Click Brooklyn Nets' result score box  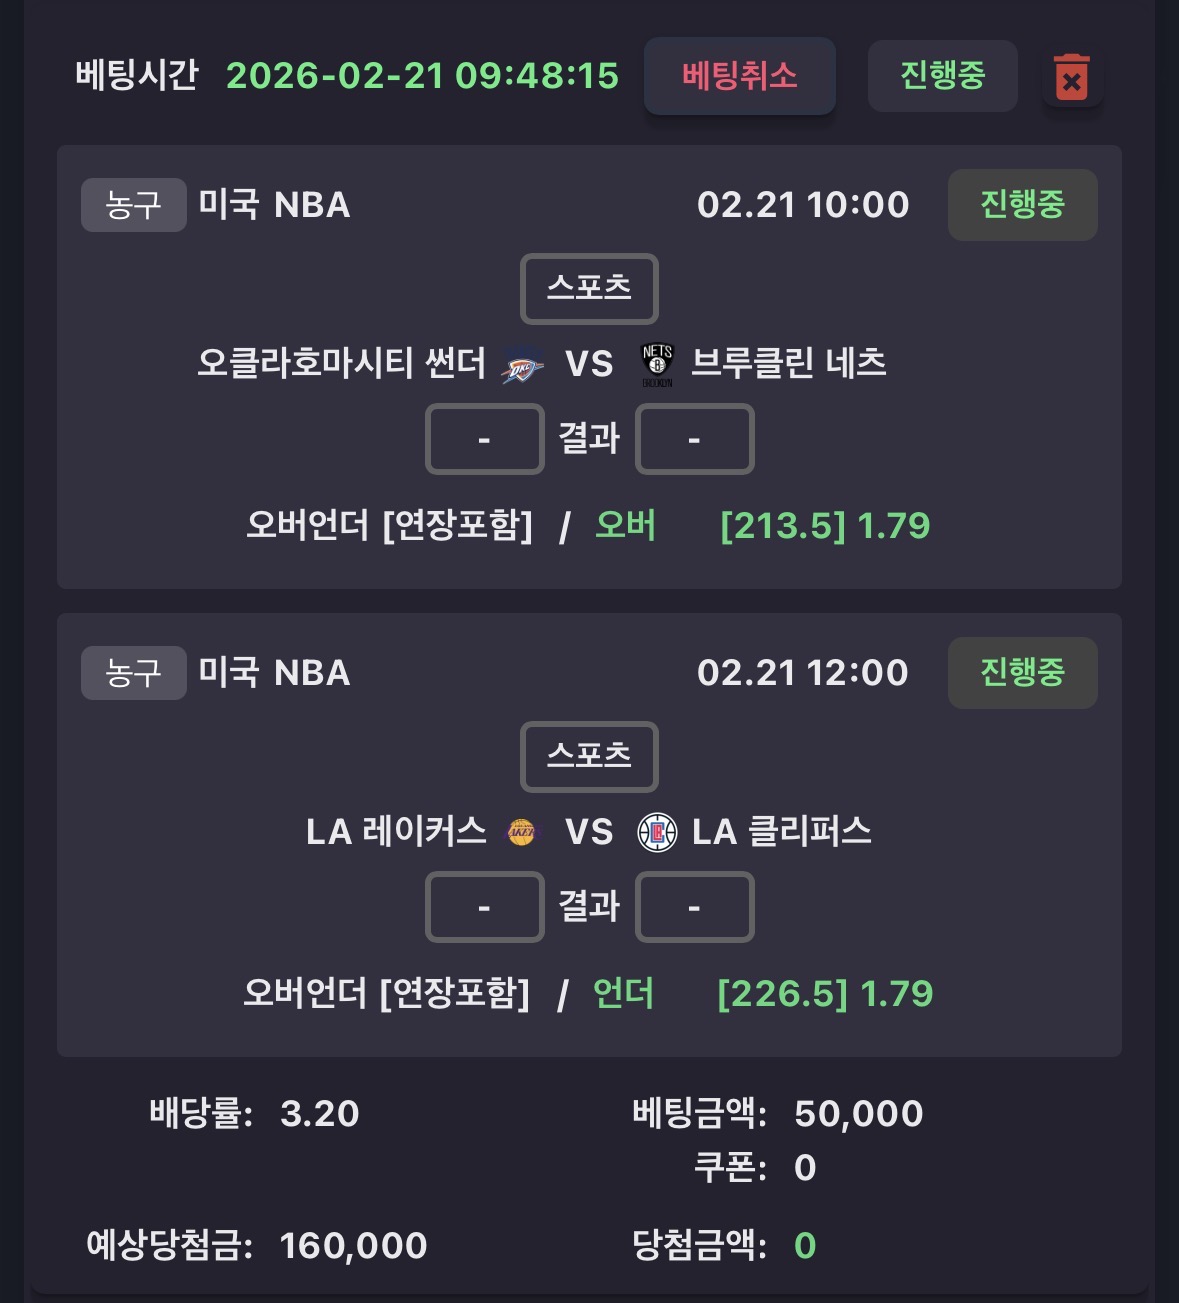point(694,439)
